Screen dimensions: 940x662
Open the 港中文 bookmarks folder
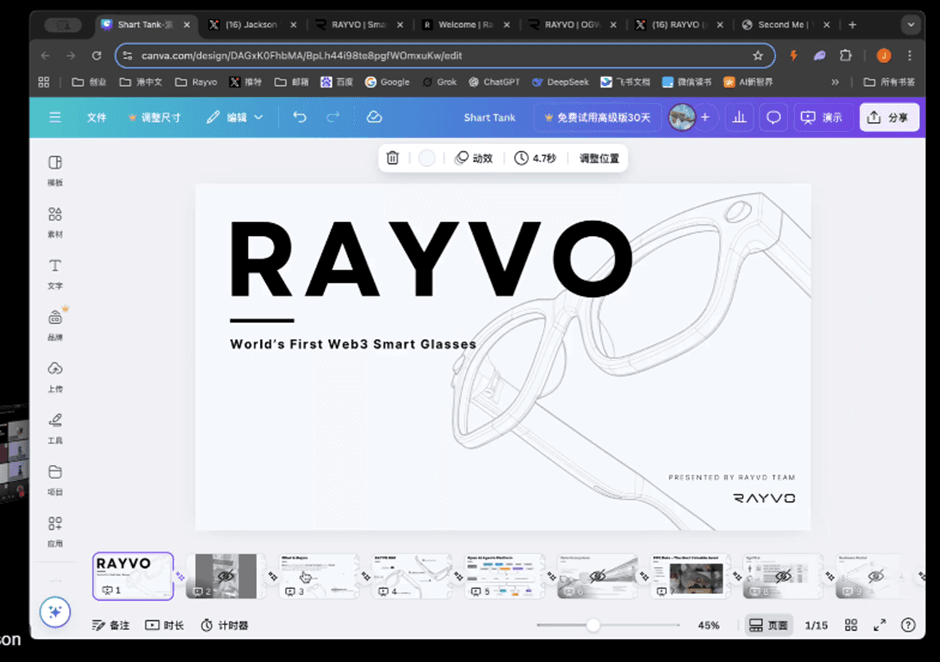141,82
